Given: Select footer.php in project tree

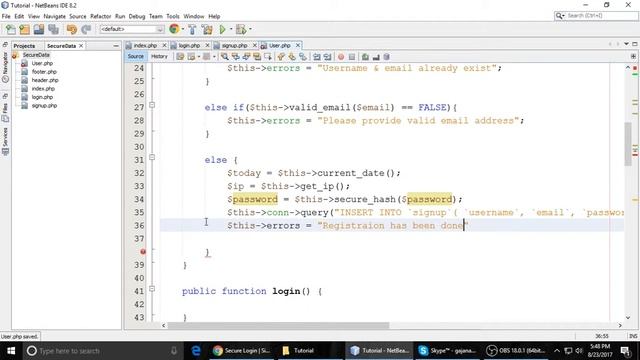Looking at the screenshot, I should click(x=44, y=72).
